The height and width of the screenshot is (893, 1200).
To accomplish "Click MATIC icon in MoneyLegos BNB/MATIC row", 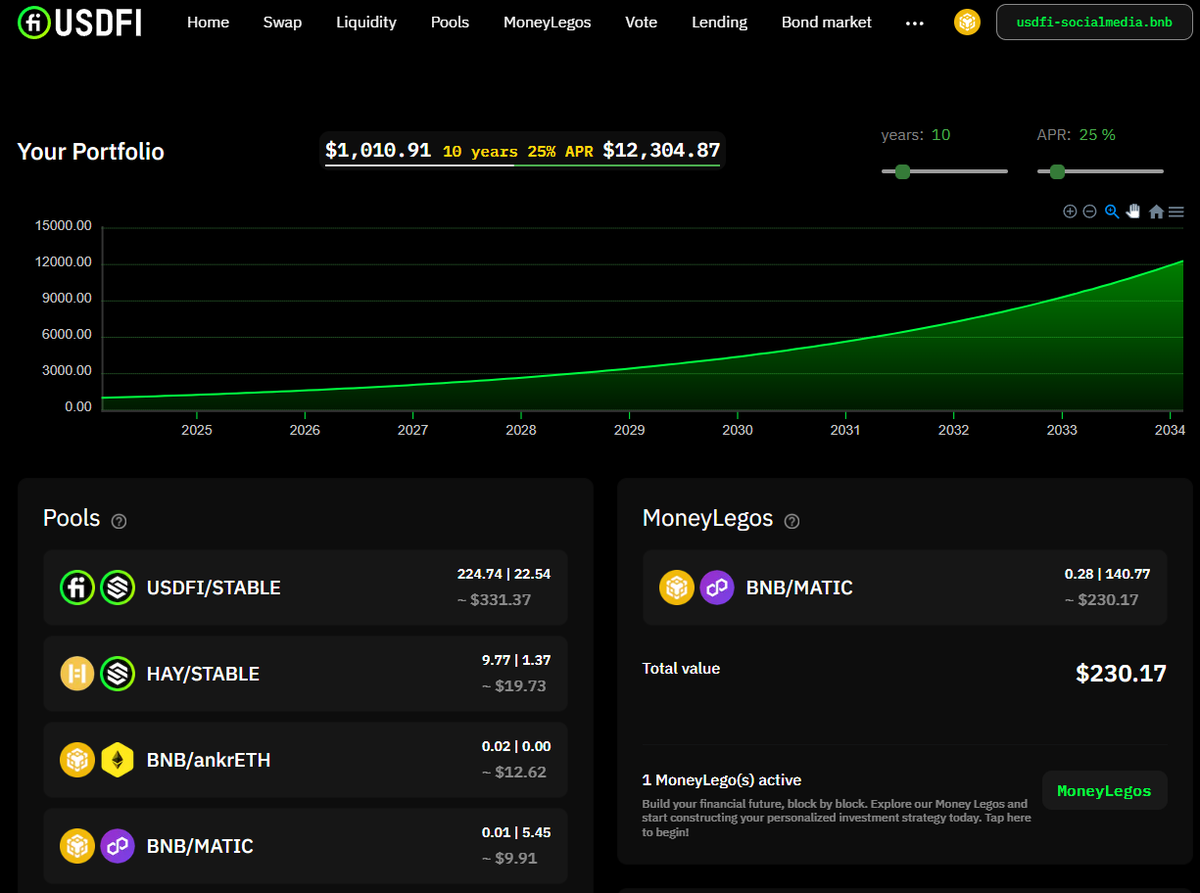I will 717,588.
